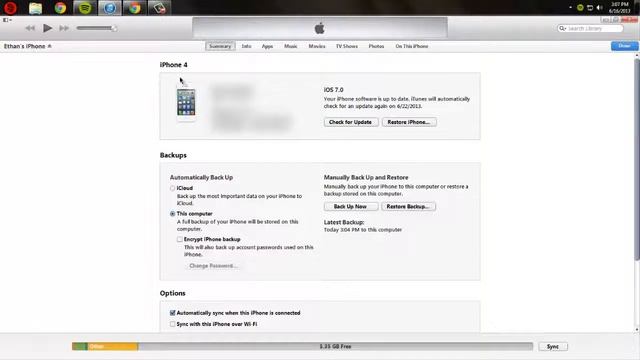Image resolution: width=640 pixels, height=360 pixels.
Task: Select This computer backup radio button
Action: tap(173, 213)
